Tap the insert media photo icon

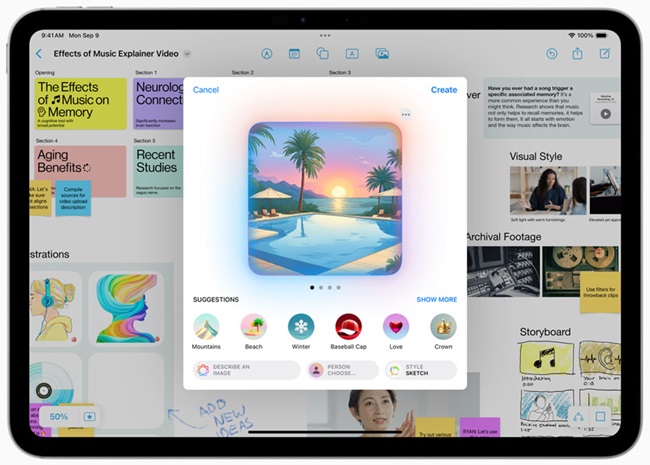coord(381,54)
